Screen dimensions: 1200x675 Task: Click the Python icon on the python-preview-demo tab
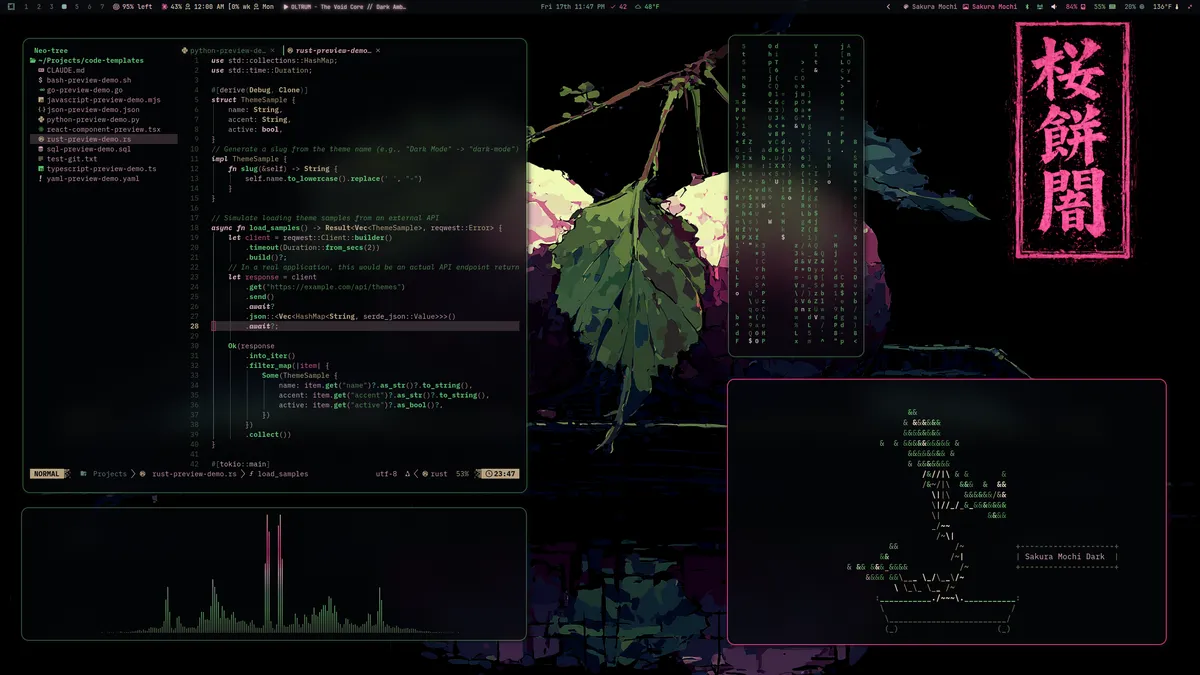point(184,50)
